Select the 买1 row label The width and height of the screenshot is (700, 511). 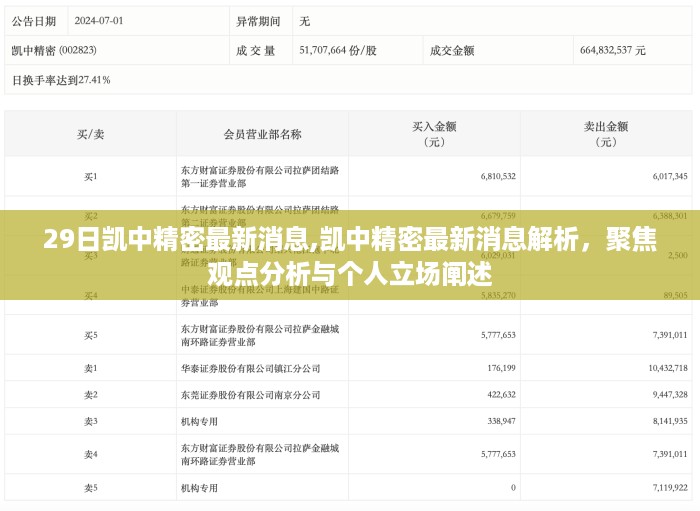[91, 176]
